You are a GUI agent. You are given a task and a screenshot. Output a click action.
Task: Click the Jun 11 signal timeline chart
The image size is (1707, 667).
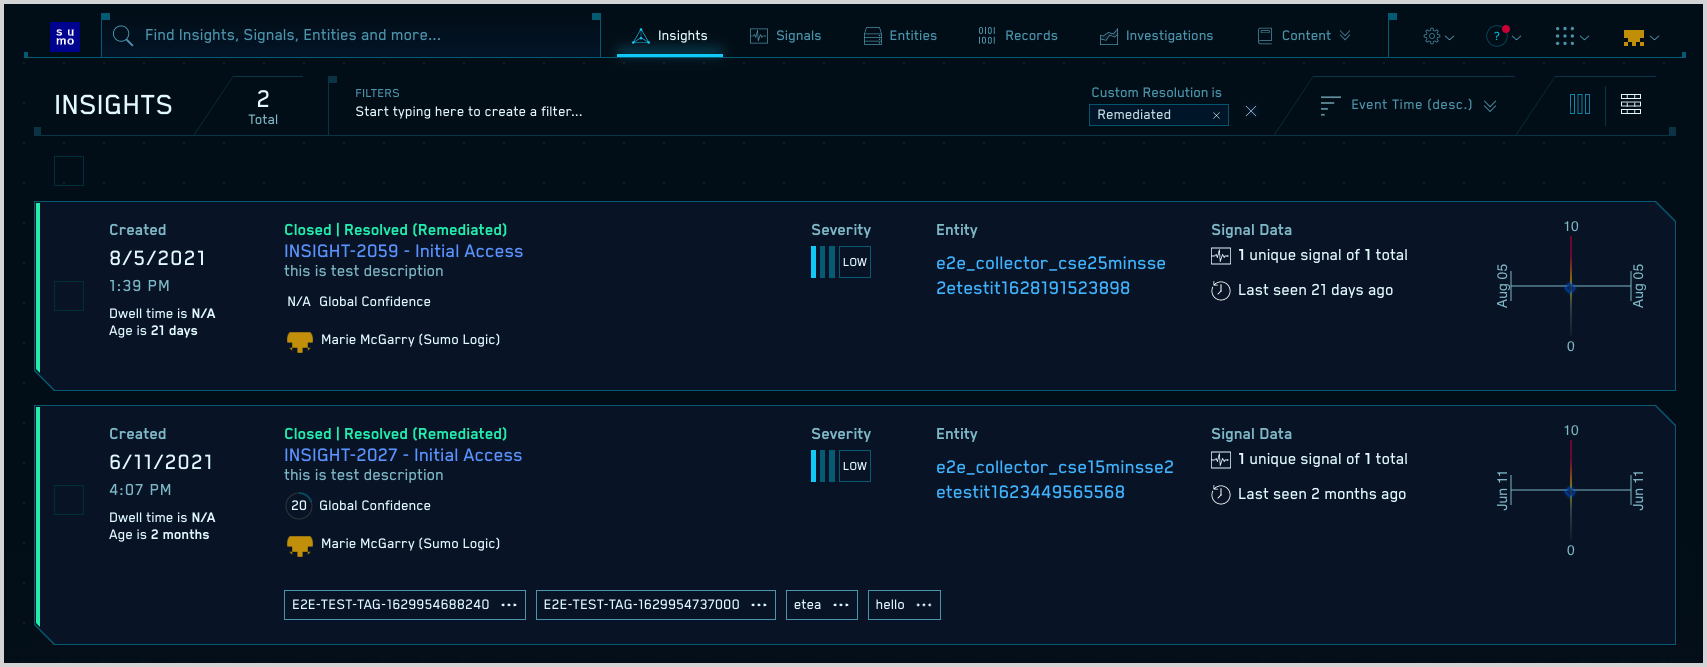[x=1570, y=491]
